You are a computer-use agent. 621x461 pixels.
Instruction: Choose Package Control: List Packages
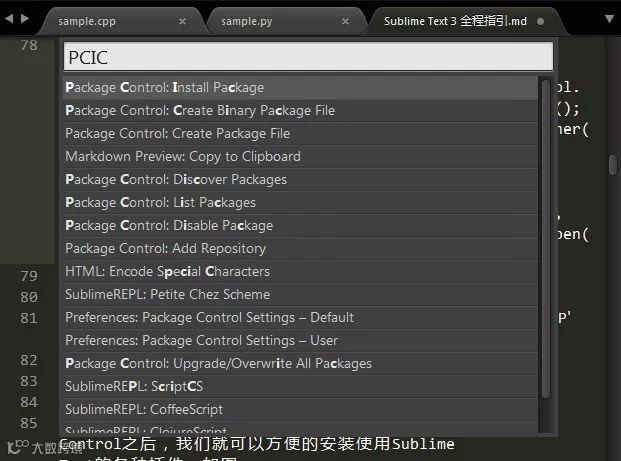(301, 202)
